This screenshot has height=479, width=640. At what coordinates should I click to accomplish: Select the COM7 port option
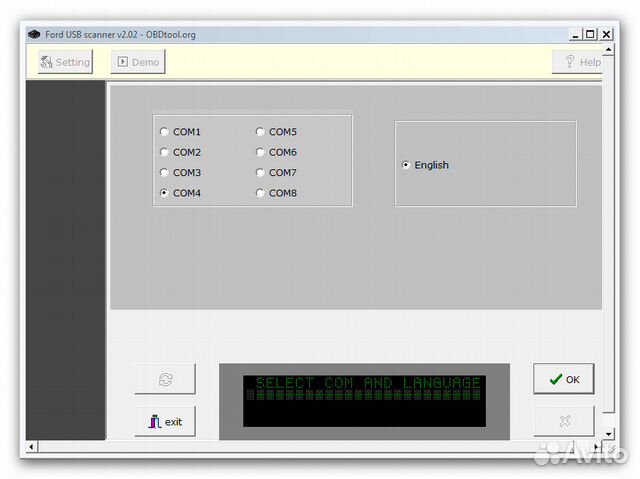pos(276,173)
